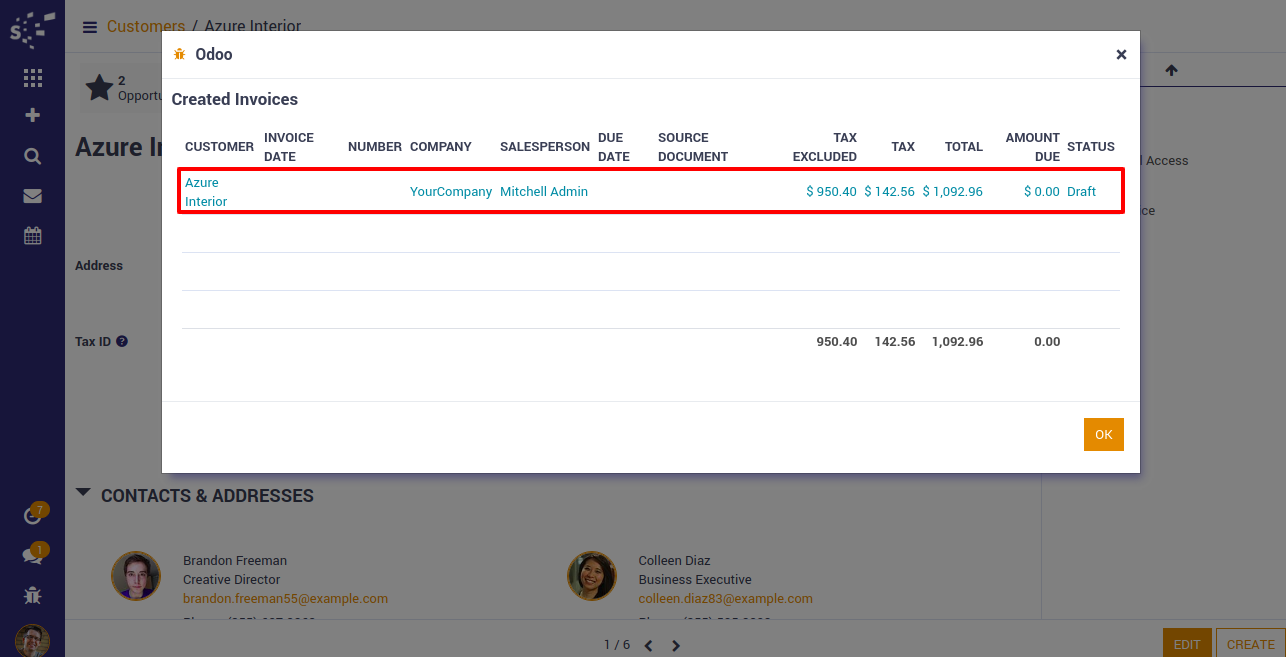Open search from the left sidebar
The width and height of the screenshot is (1286, 657).
(x=33, y=156)
